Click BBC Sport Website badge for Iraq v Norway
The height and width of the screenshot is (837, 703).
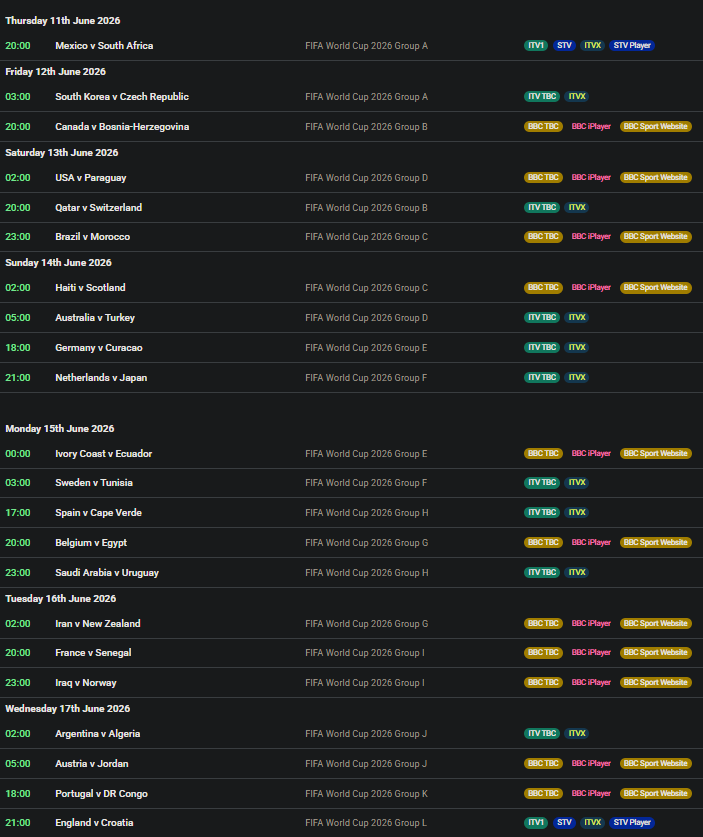click(655, 682)
